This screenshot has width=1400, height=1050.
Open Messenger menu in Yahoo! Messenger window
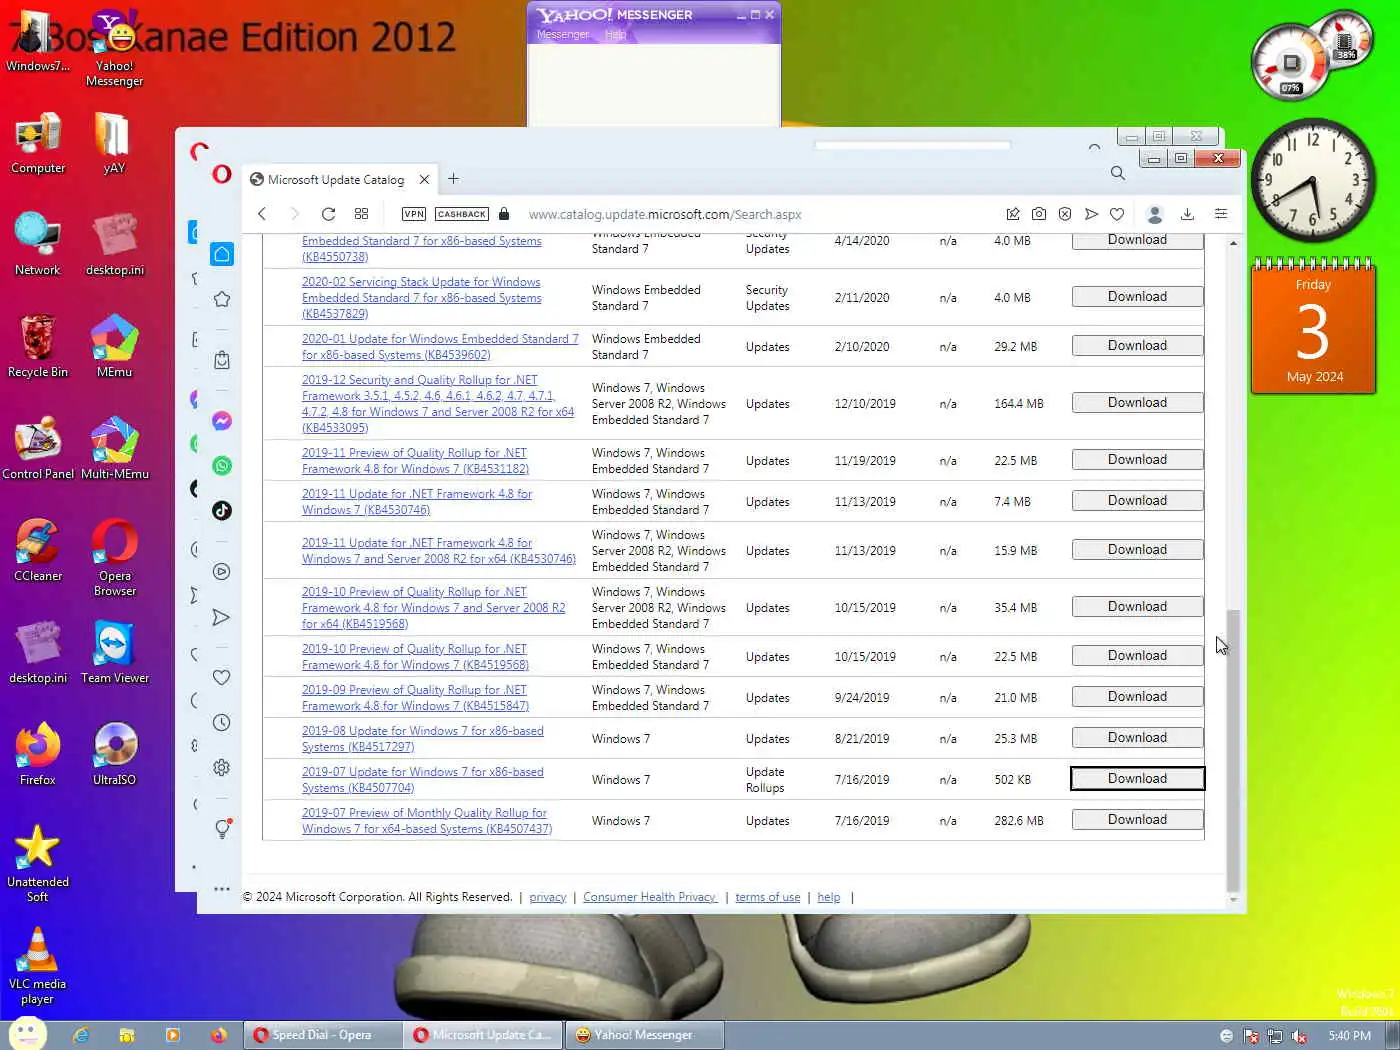click(x=563, y=35)
